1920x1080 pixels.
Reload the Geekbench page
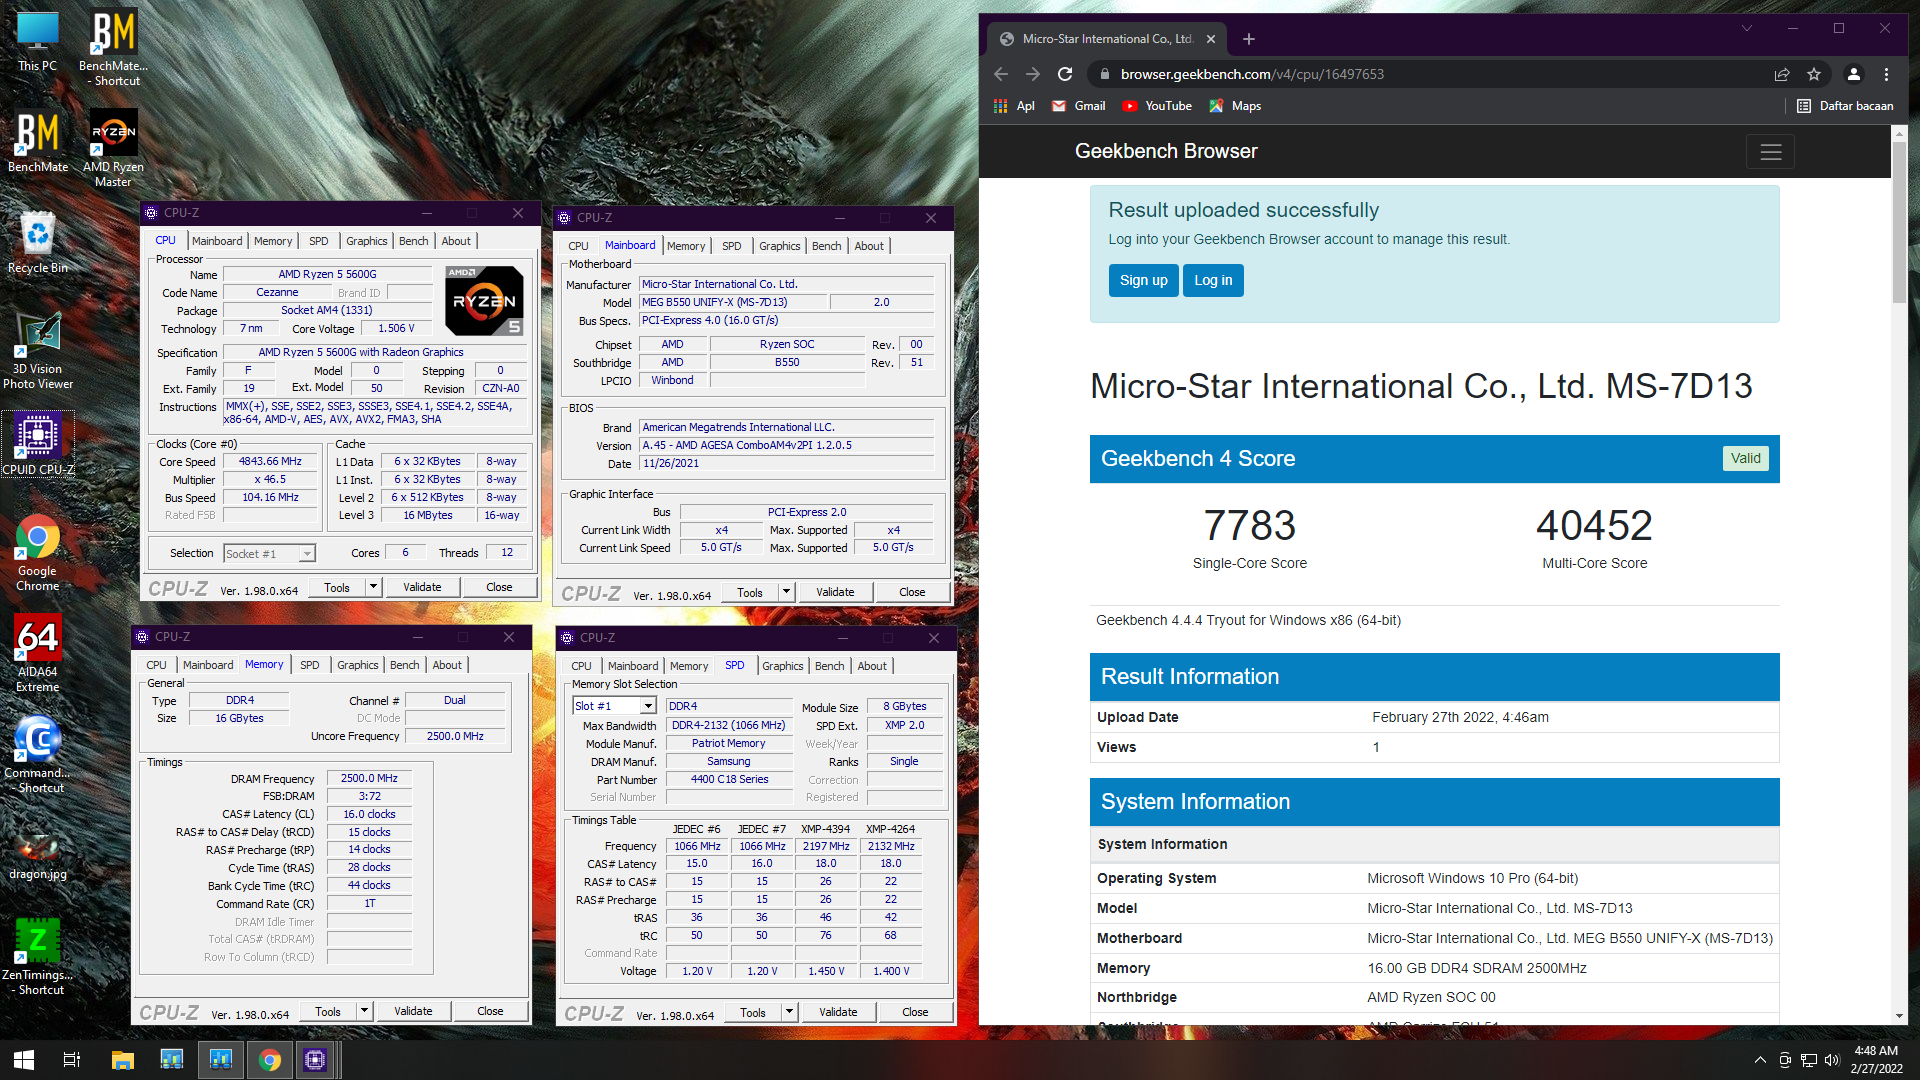pos(1065,74)
